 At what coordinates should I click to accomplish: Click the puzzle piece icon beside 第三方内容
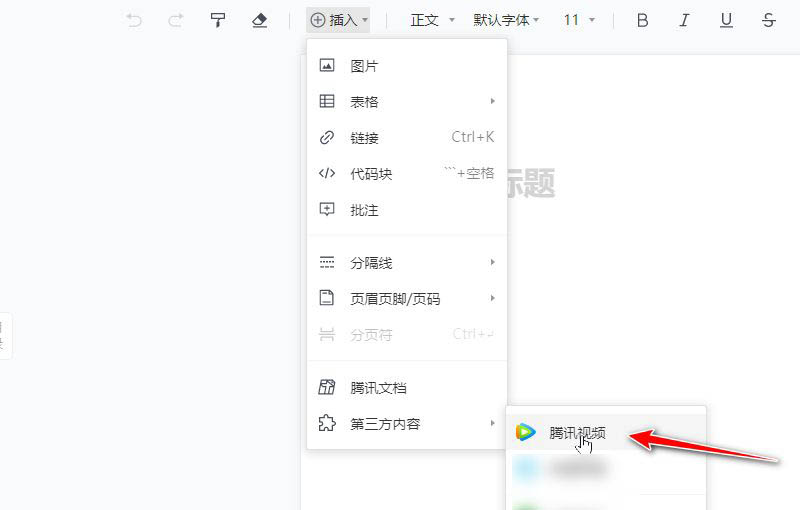point(327,423)
